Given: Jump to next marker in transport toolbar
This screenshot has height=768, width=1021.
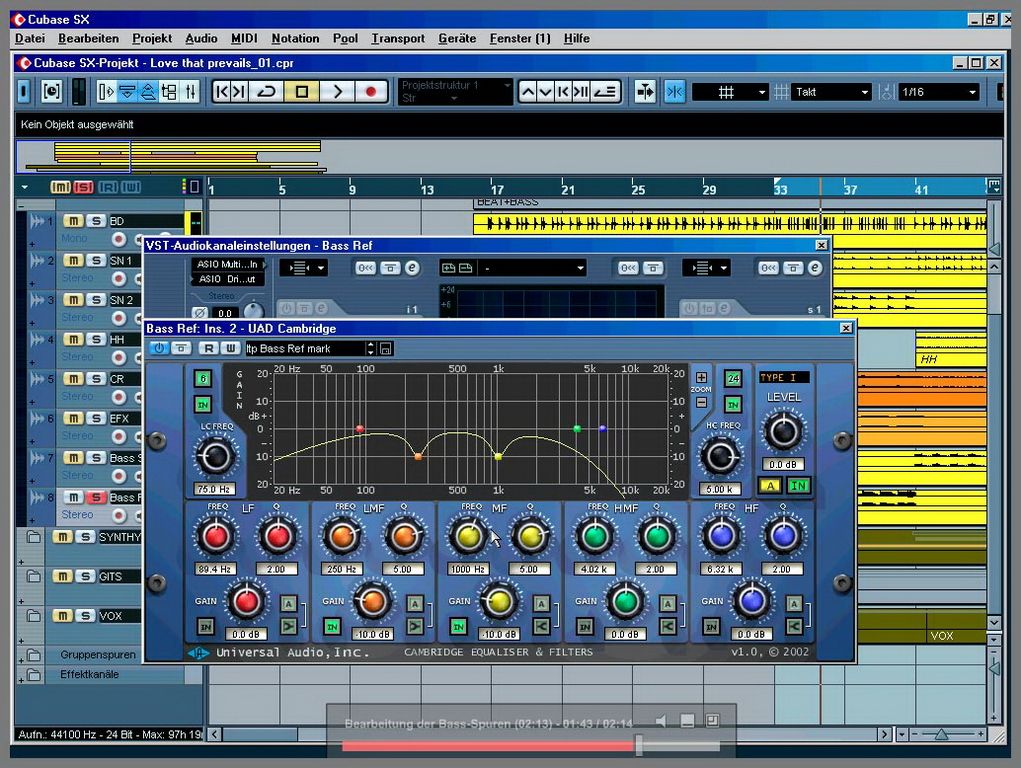Looking at the screenshot, I should pyautogui.click(x=240, y=92).
